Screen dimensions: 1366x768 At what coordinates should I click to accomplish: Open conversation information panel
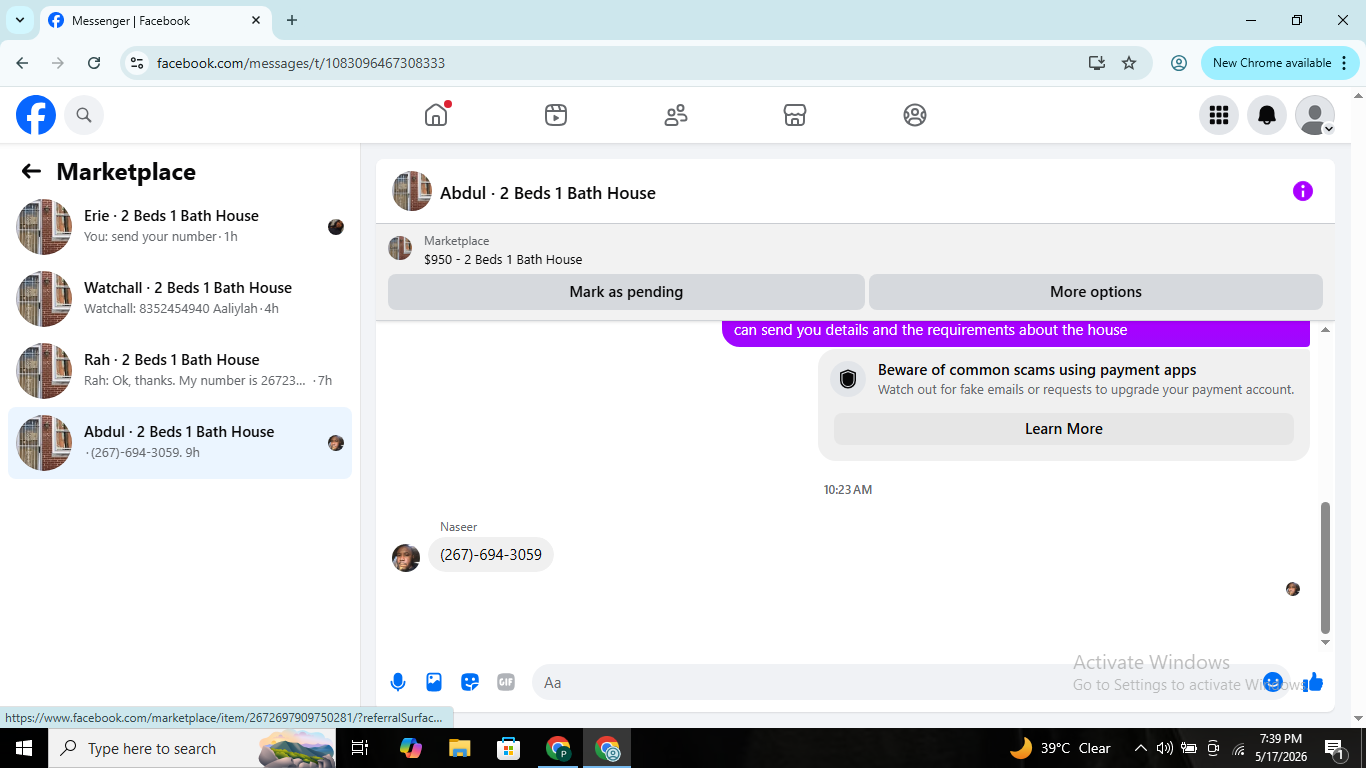coord(1302,191)
